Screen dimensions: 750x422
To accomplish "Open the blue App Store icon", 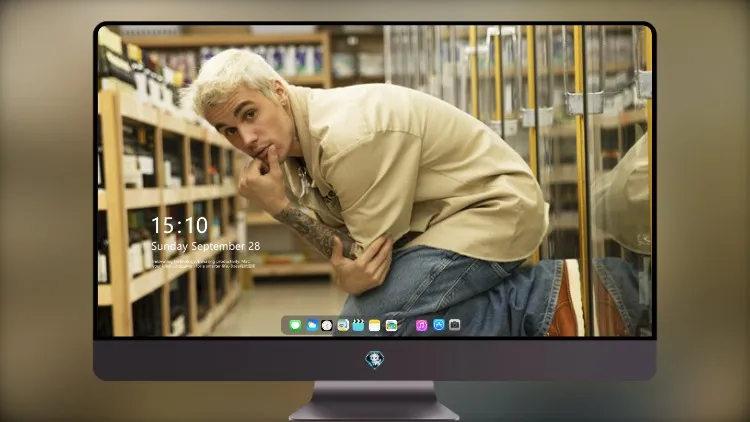I will tap(439, 325).
